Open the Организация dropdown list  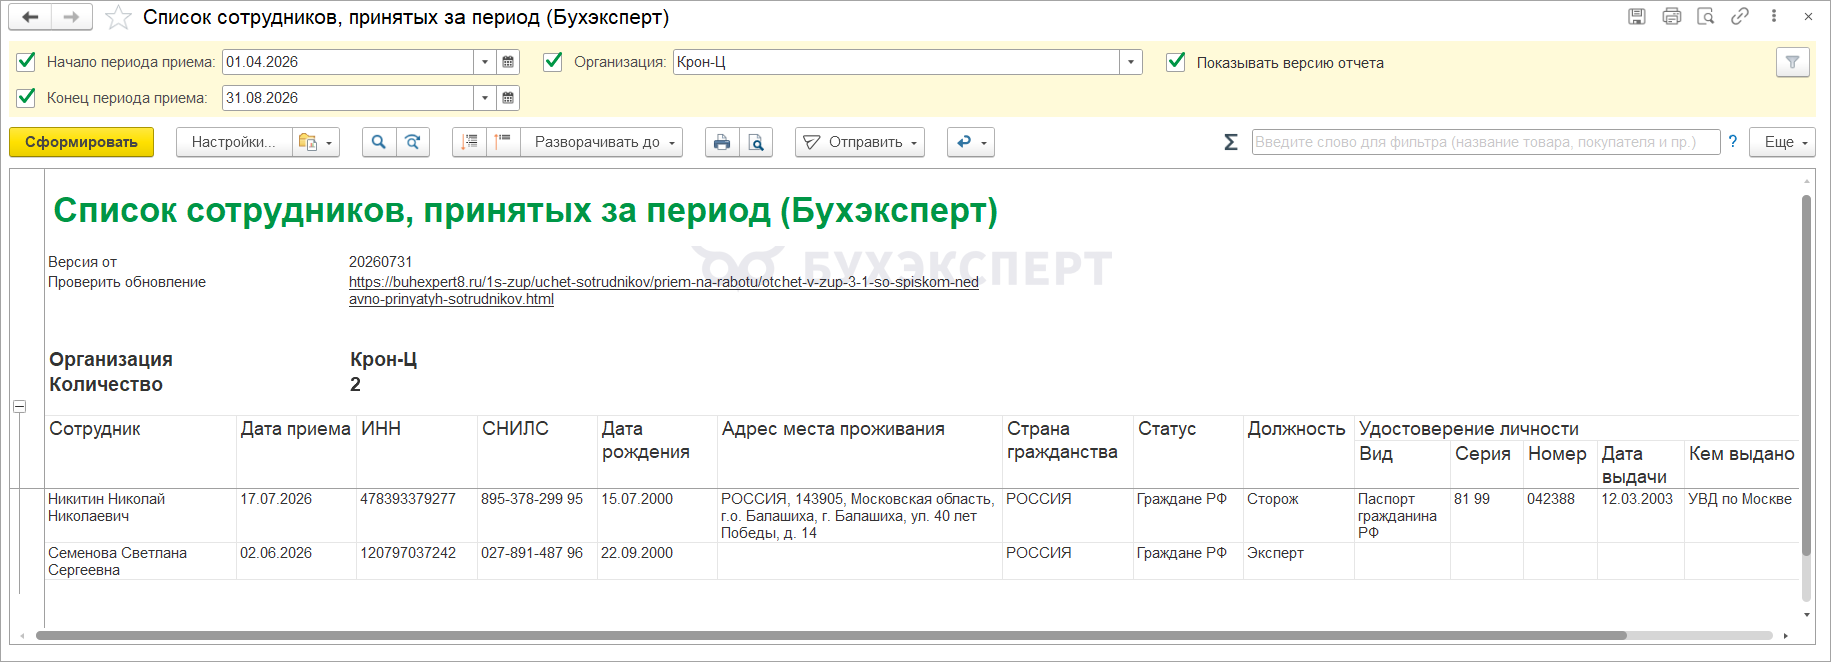click(x=1130, y=62)
